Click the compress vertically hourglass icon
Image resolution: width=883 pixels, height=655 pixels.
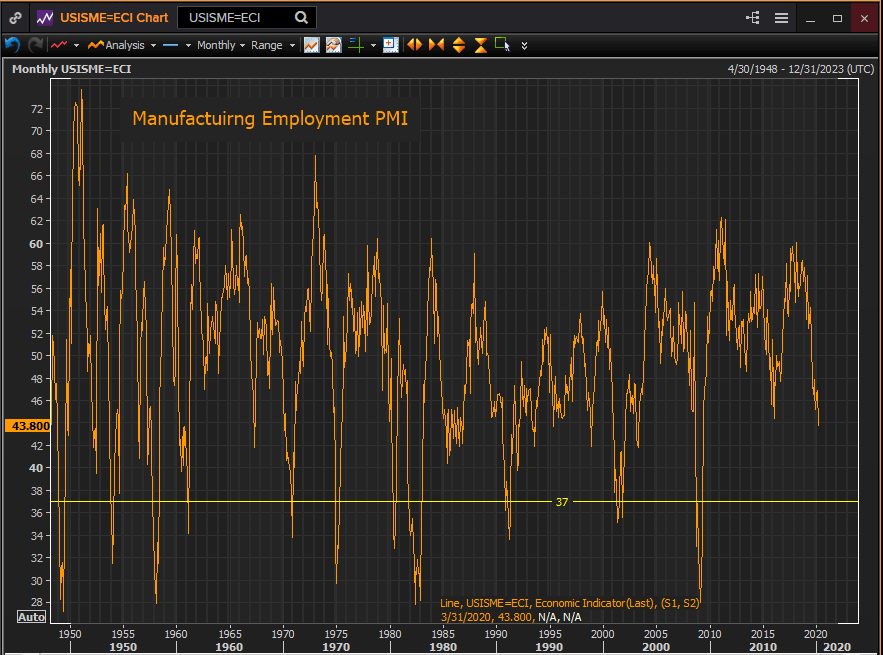(x=481, y=45)
